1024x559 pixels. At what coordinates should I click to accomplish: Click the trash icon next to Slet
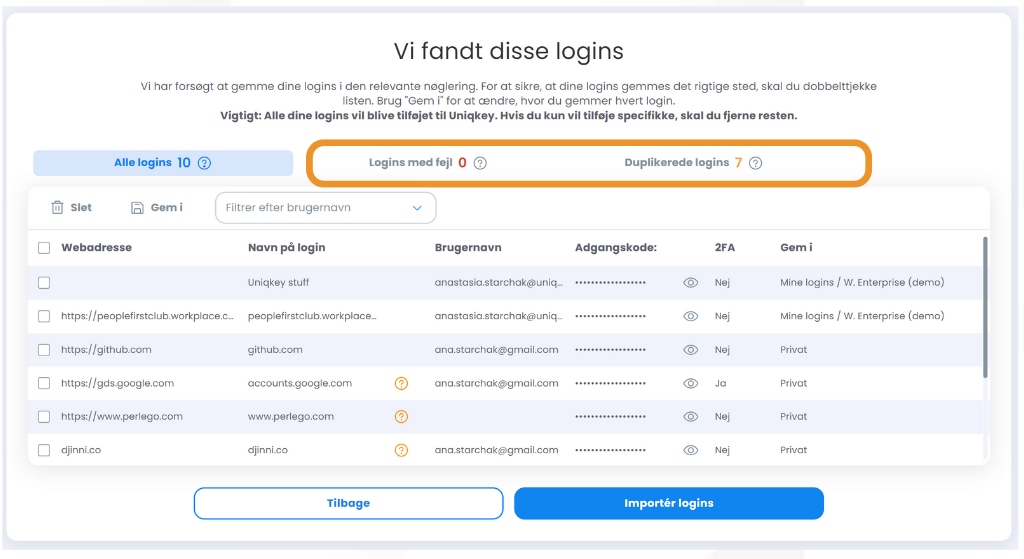coord(57,208)
